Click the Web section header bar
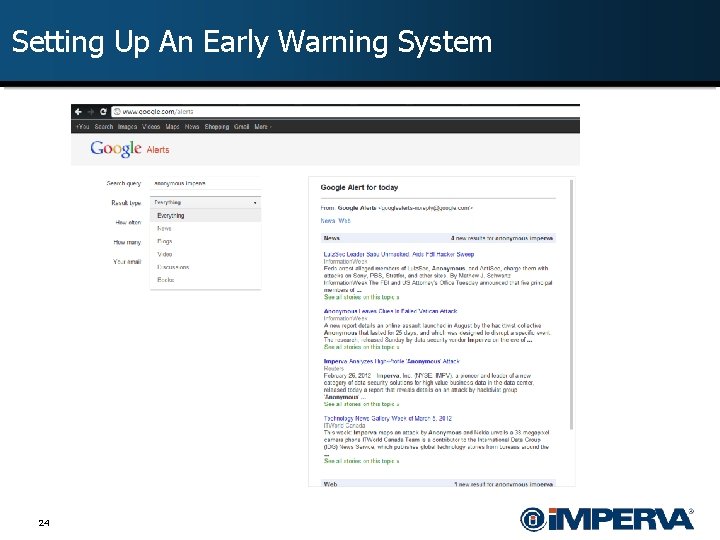The width and height of the screenshot is (720, 540). 439,484
